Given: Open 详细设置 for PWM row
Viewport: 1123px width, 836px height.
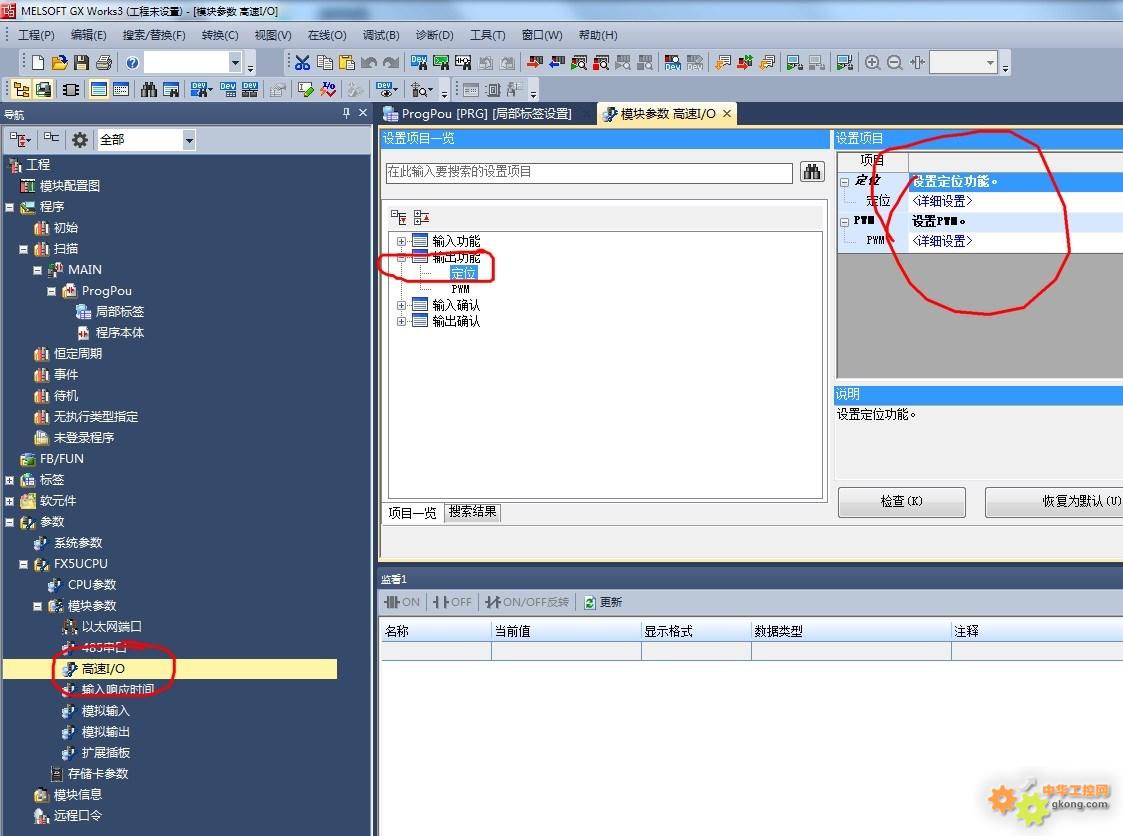Looking at the screenshot, I should tap(942, 241).
